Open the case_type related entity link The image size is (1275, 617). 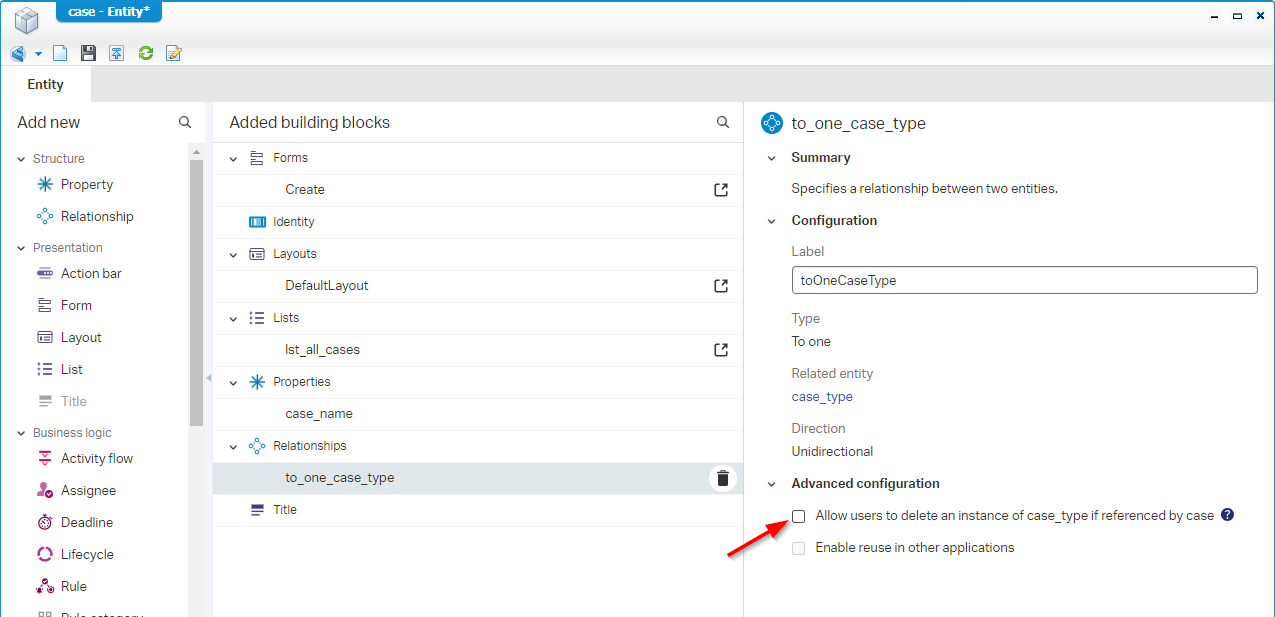[822, 397]
